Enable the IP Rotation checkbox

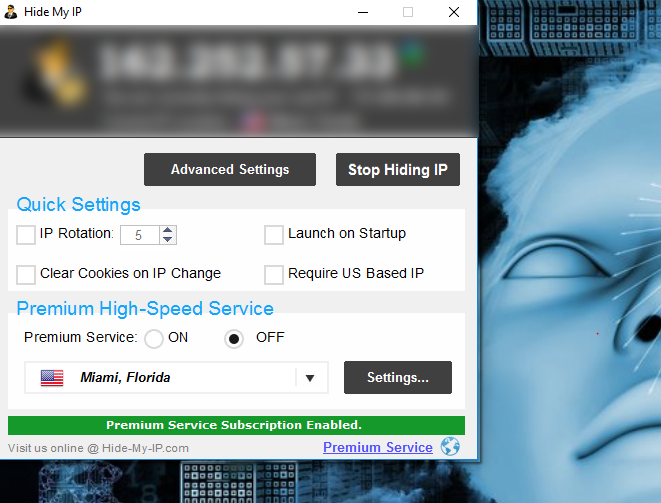(26, 234)
